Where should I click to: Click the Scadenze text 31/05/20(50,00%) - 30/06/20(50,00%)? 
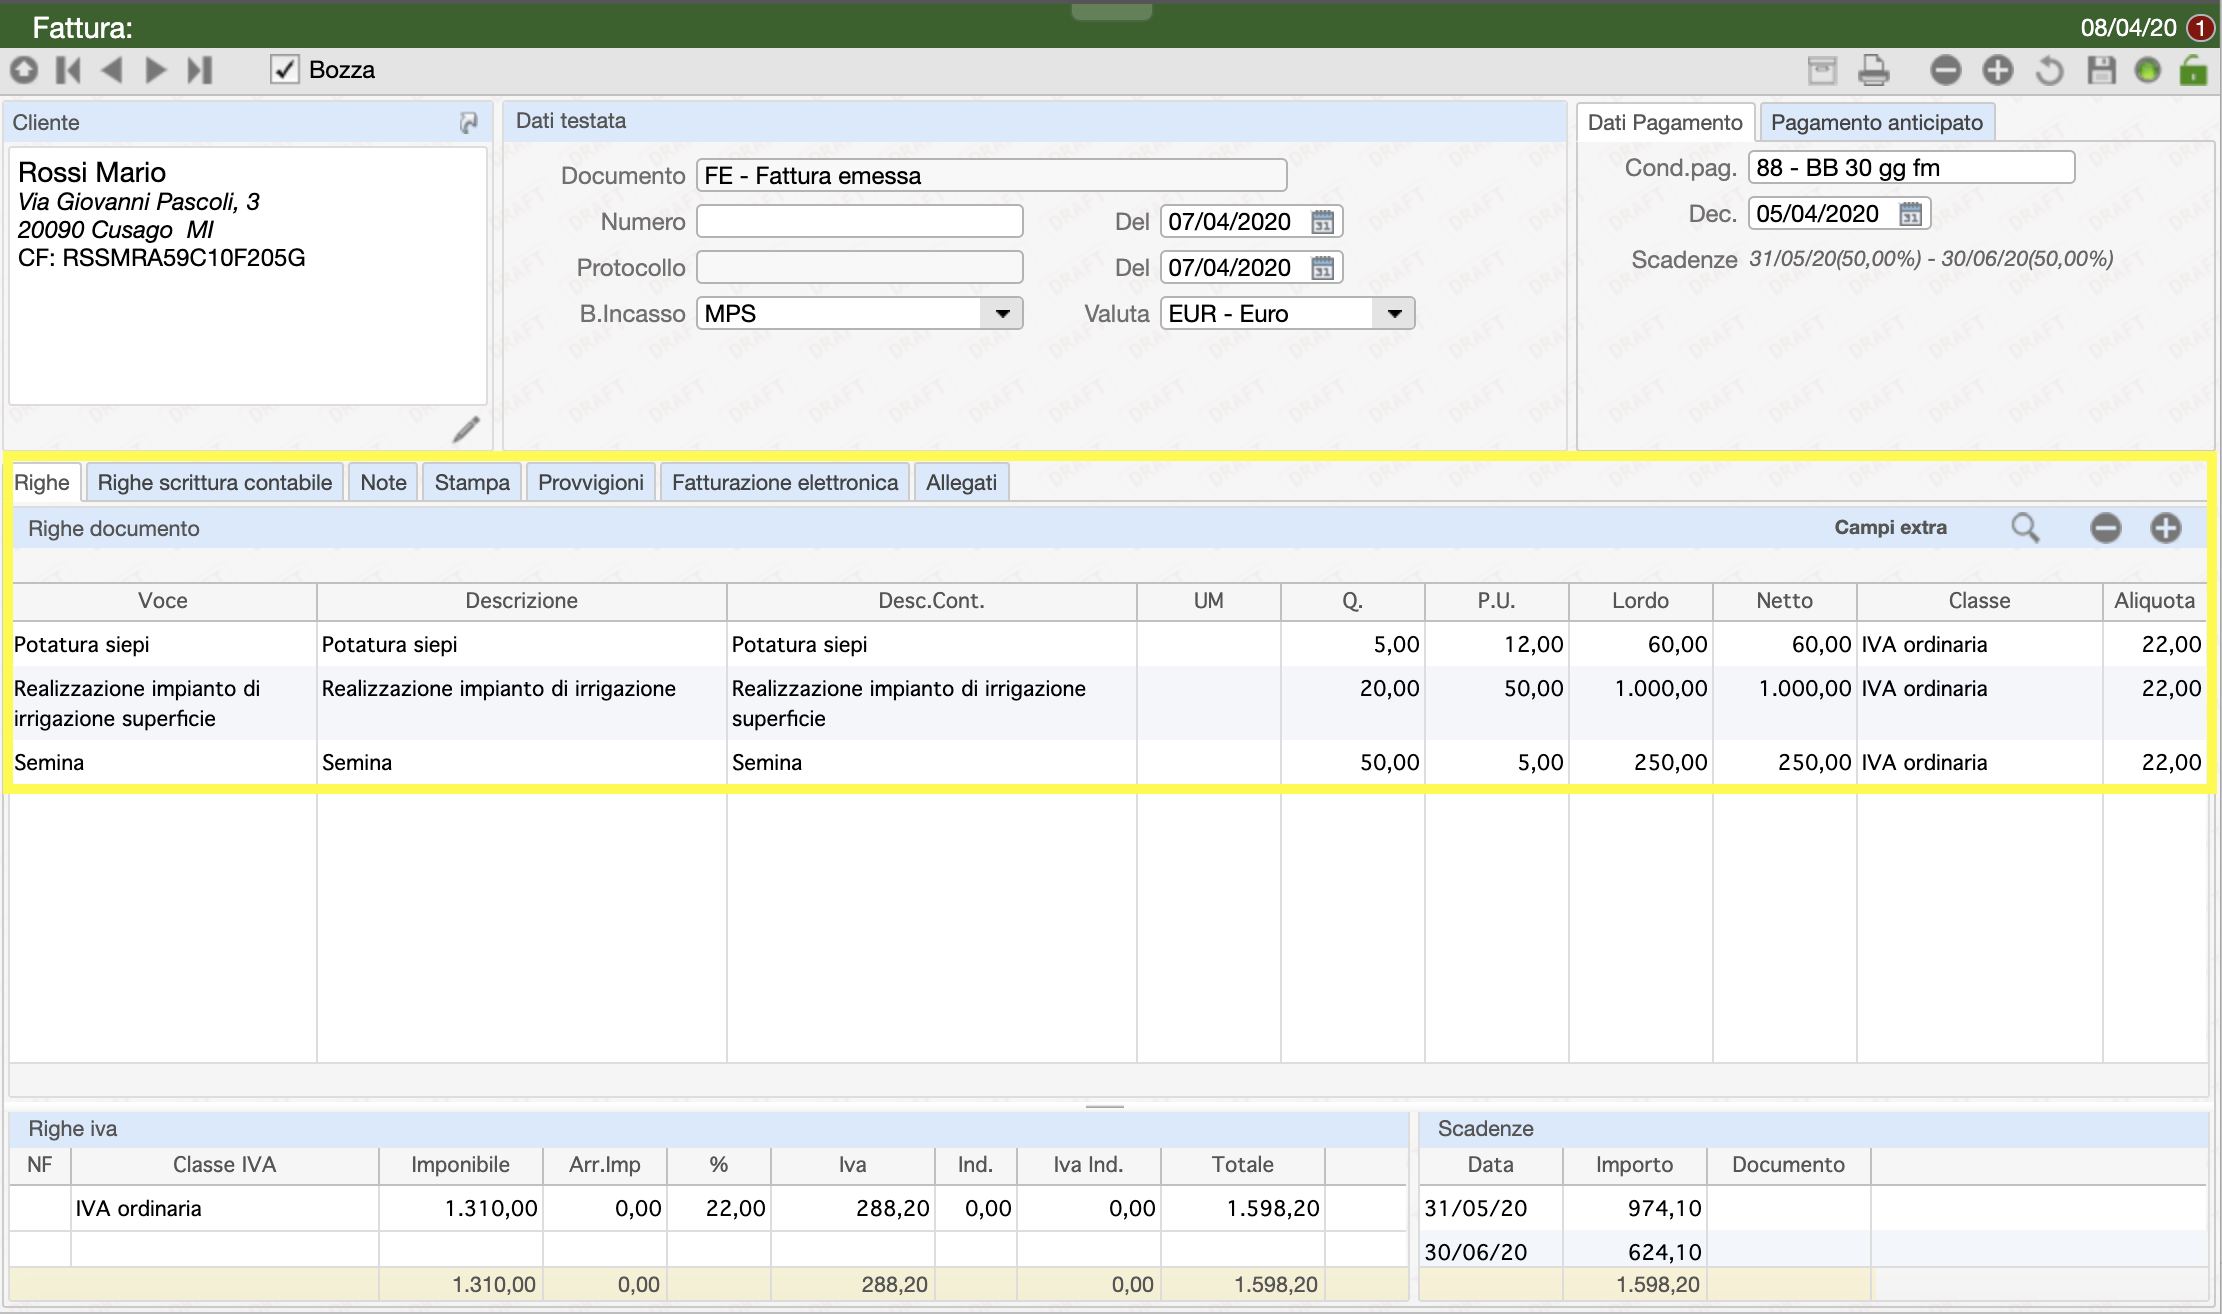(x=1931, y=259)
